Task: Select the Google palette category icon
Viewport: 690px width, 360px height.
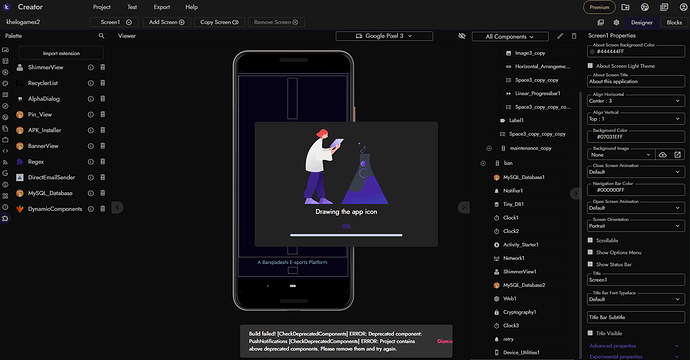Action: pos(5,173)
